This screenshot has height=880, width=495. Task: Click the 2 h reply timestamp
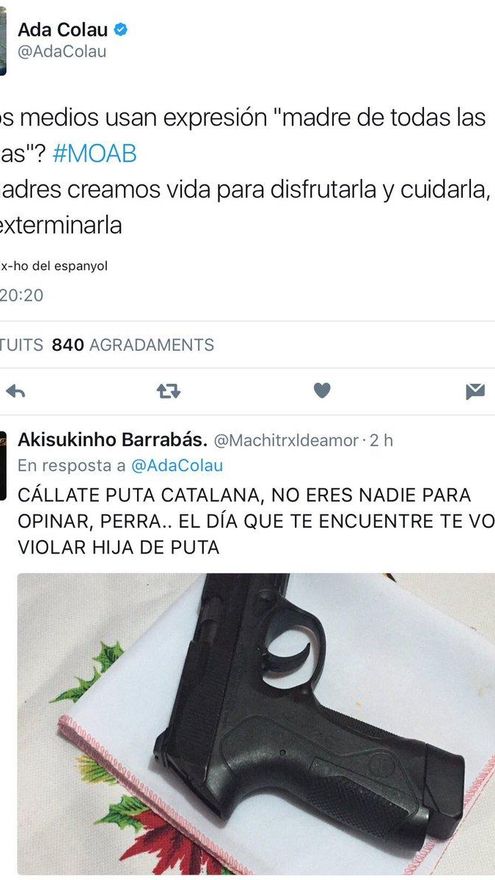(x=381, y=441)
